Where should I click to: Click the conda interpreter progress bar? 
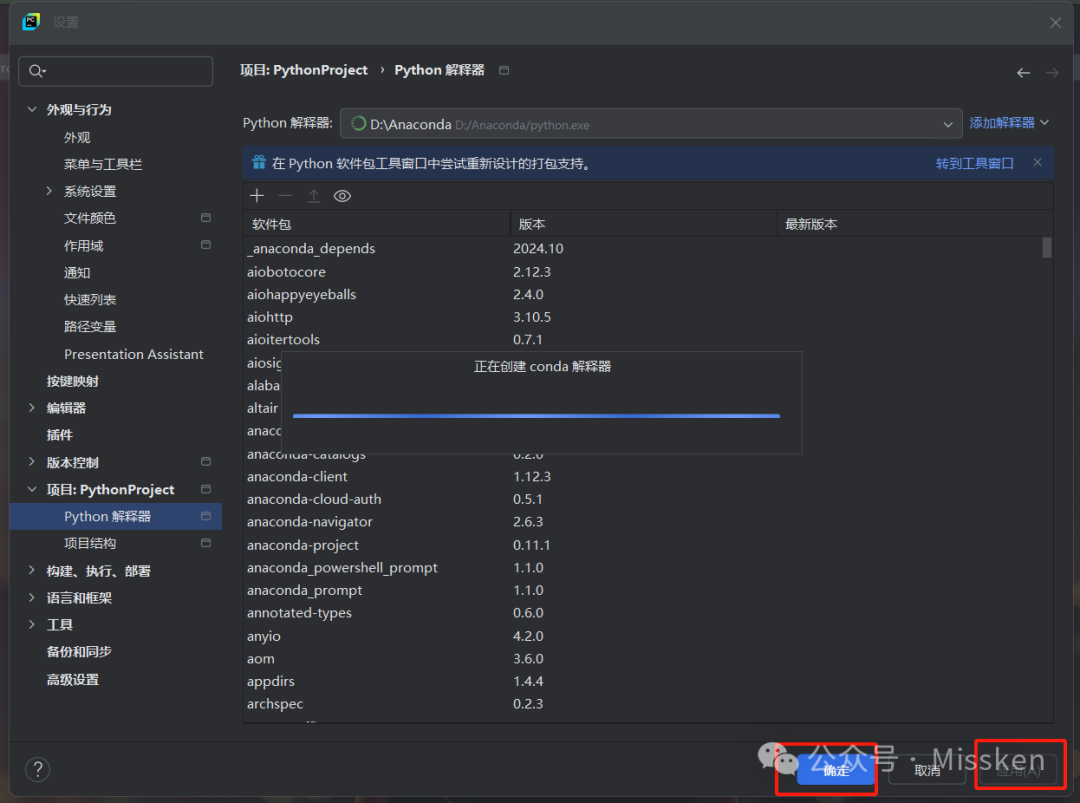point(536,416)
